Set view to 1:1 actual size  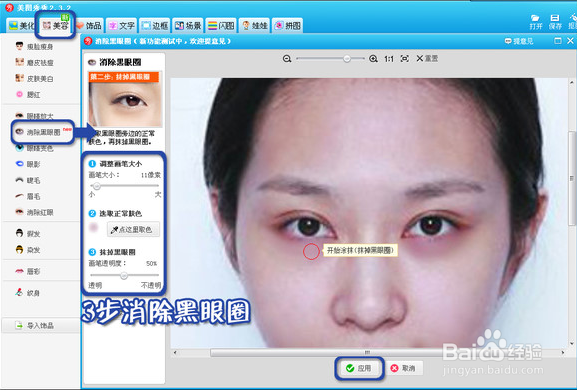[x=389, y=59]
